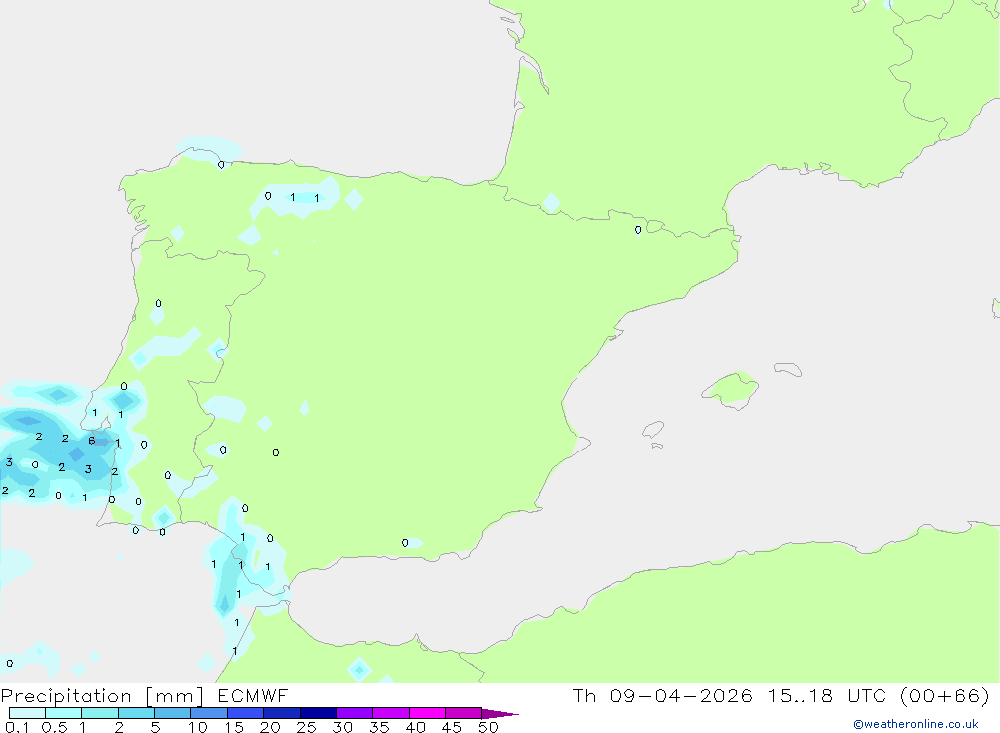Click the 10–15 mm legend color swatch
This screenshot has height=733, width=1000.
(209, 713)
